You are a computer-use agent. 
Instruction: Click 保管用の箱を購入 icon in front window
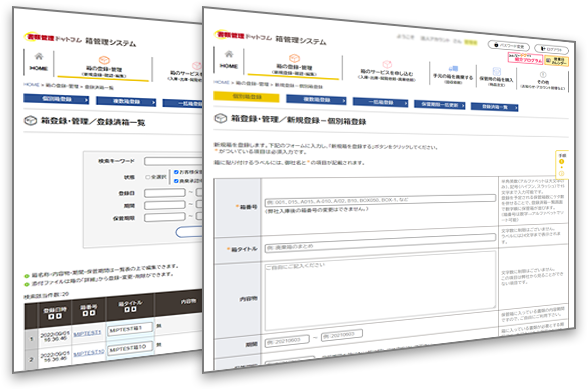[x=496, y=71]
